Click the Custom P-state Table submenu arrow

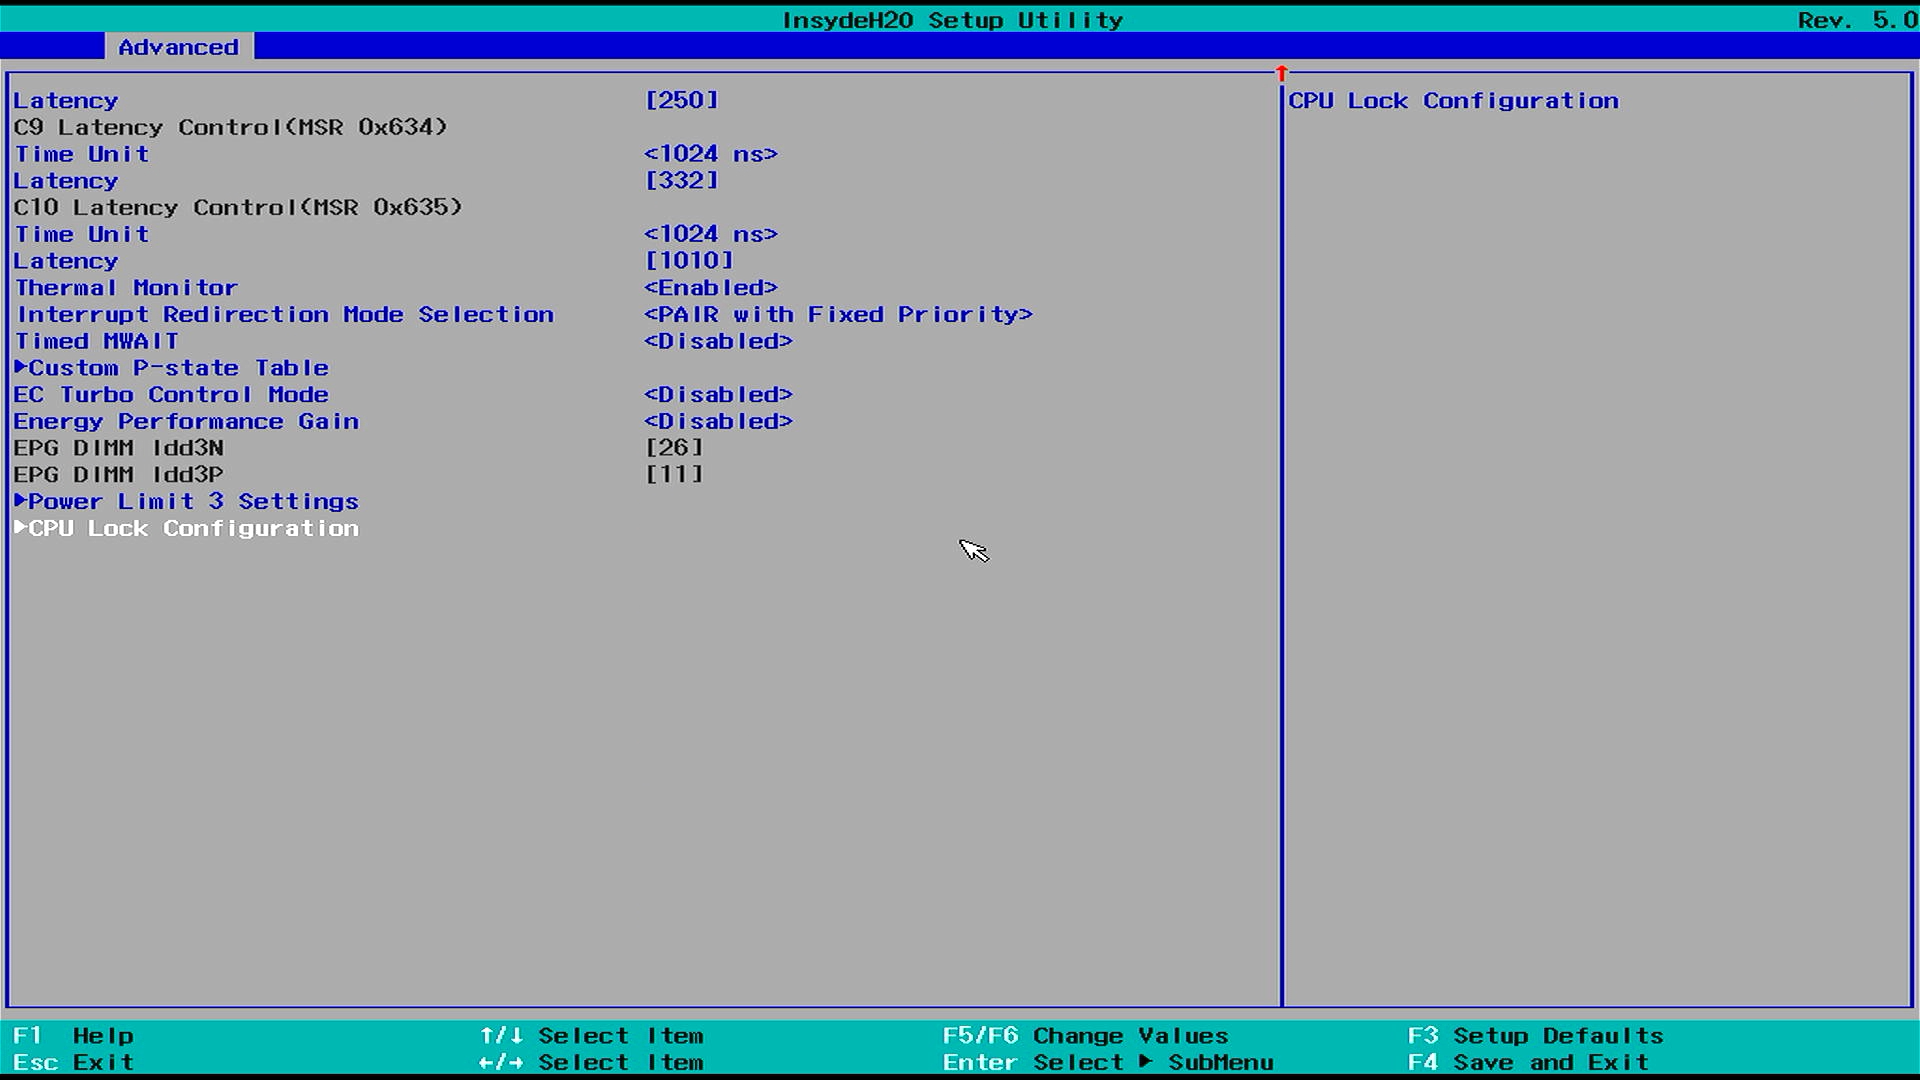20,367
